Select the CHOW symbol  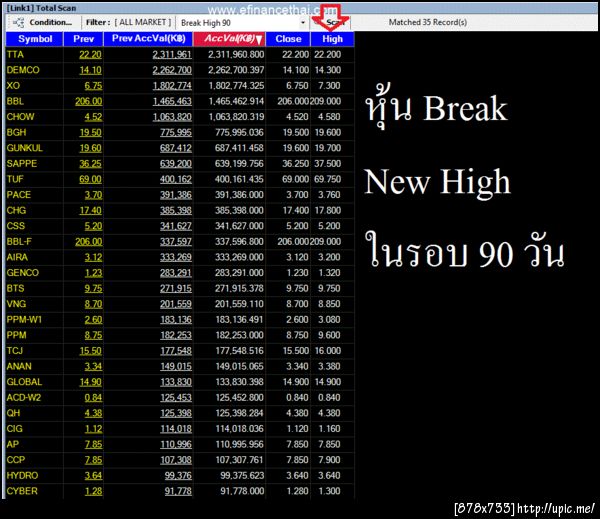[20, 117]
